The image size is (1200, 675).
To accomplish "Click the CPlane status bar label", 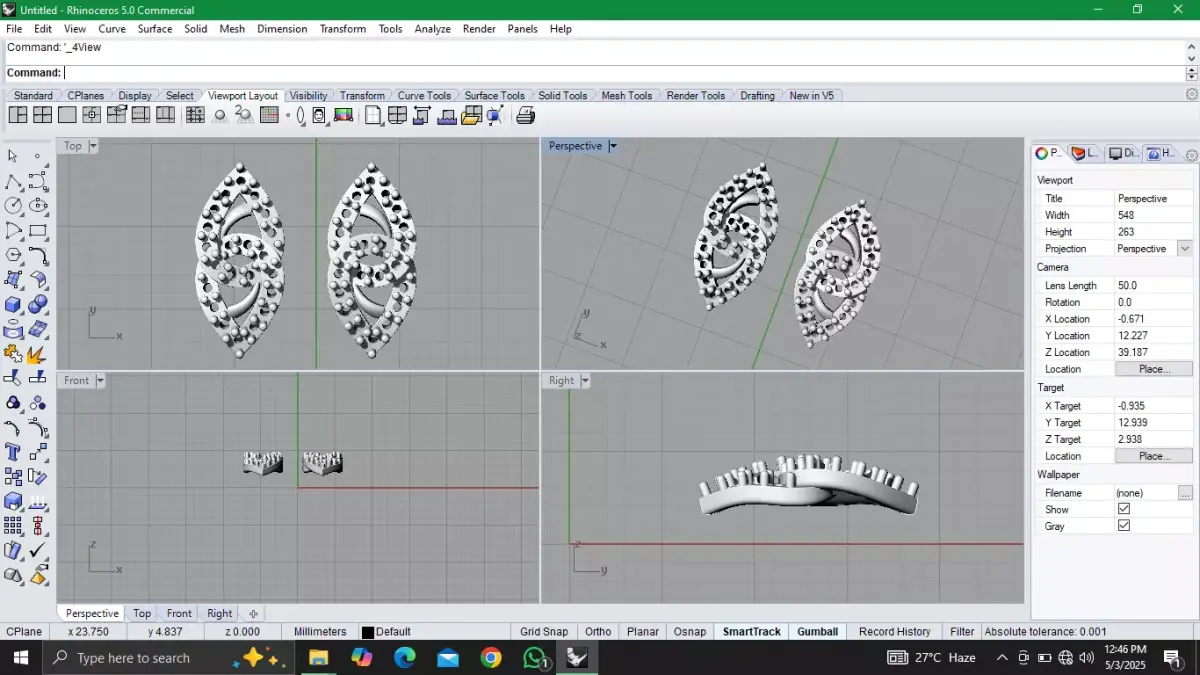I will pyautogui.click(x=25, y=632).
